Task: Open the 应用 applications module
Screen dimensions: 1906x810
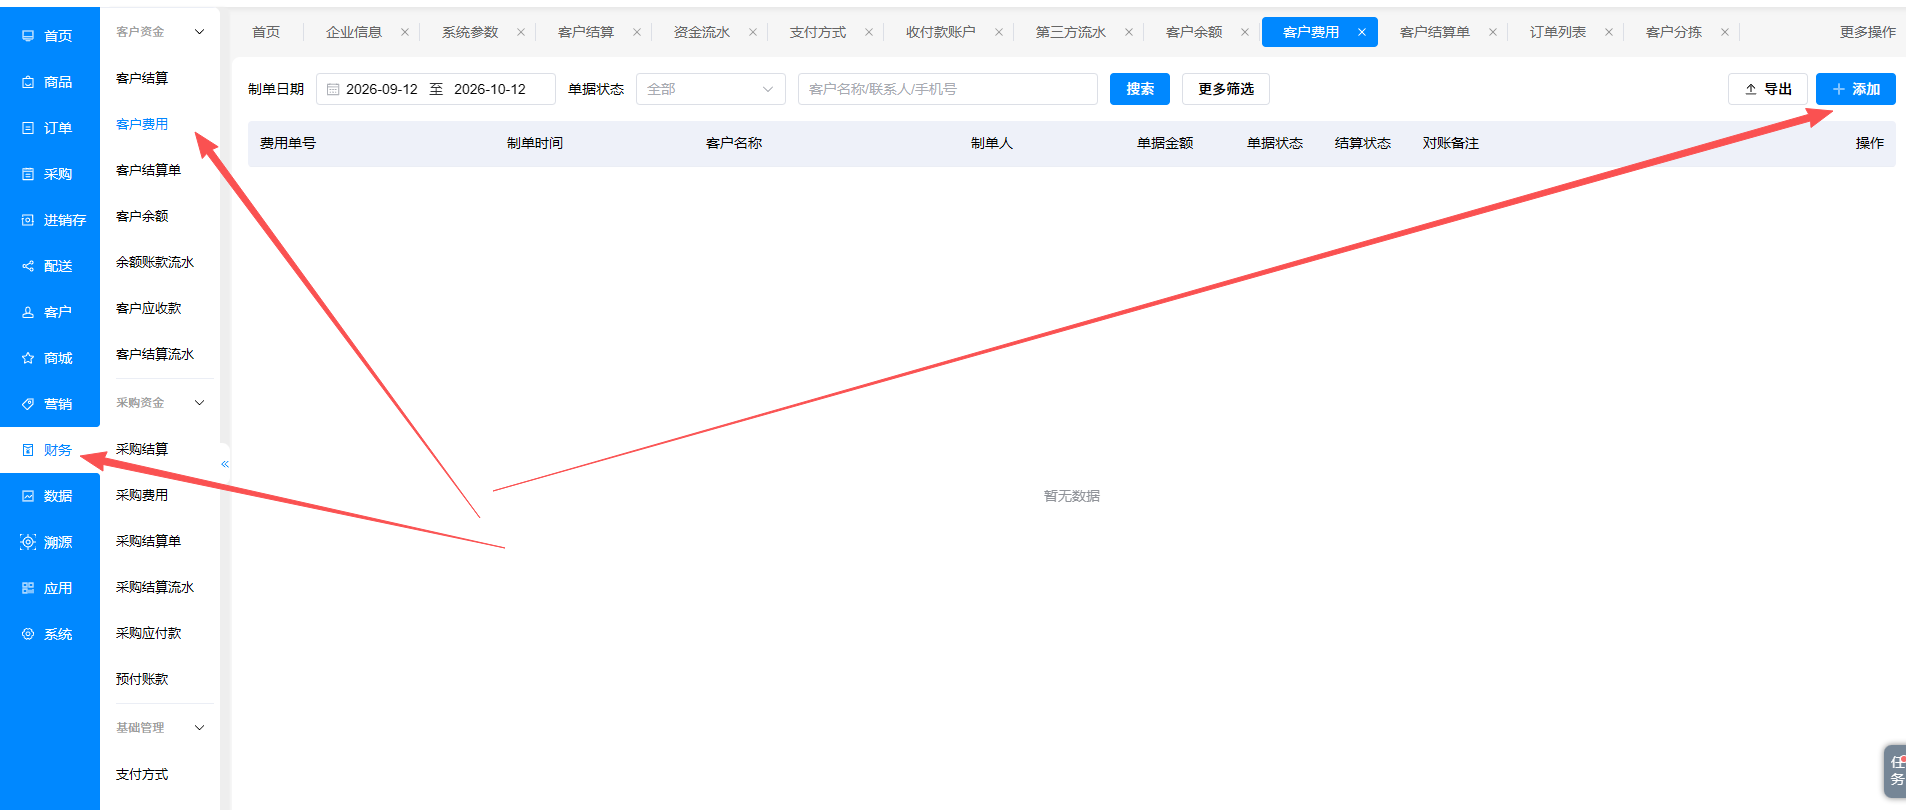Action: tap(48, 588)
